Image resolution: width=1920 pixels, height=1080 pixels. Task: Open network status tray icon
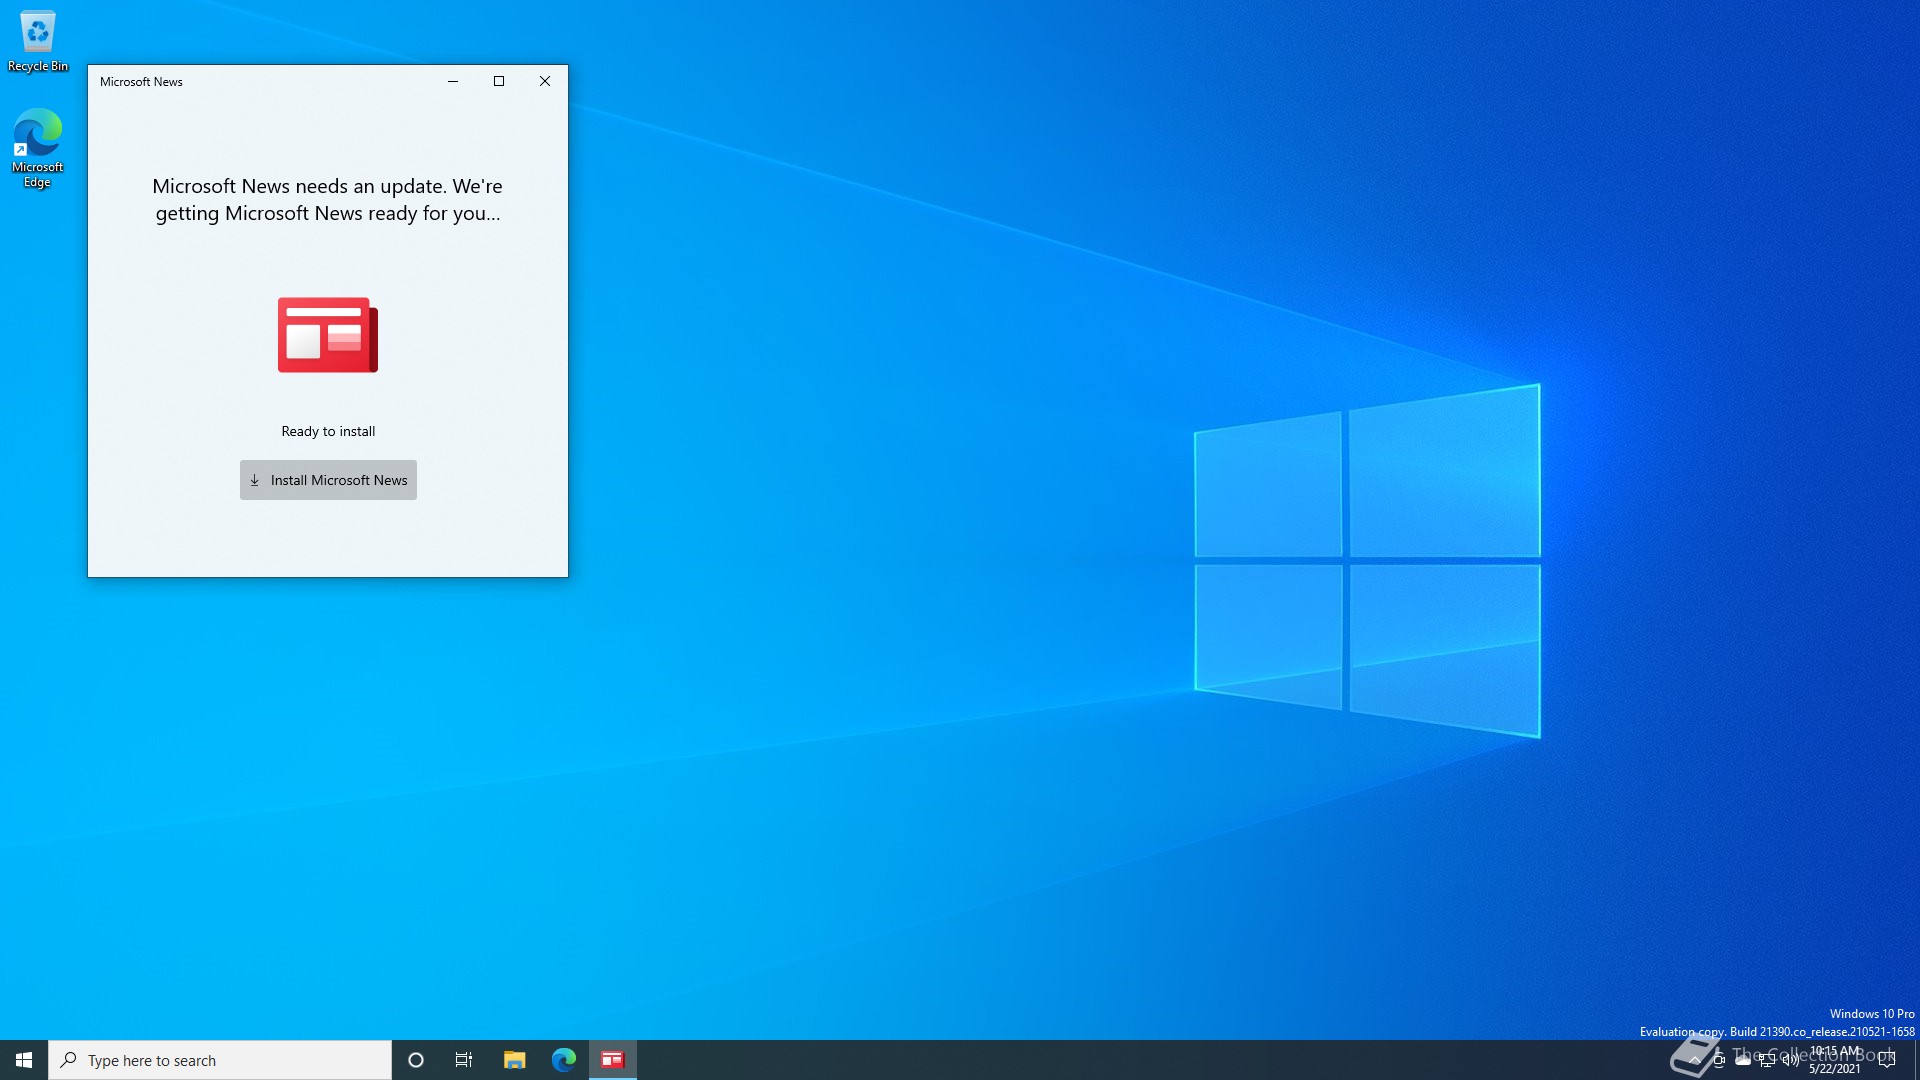pyautogui.click(x=1767, y=1060)
